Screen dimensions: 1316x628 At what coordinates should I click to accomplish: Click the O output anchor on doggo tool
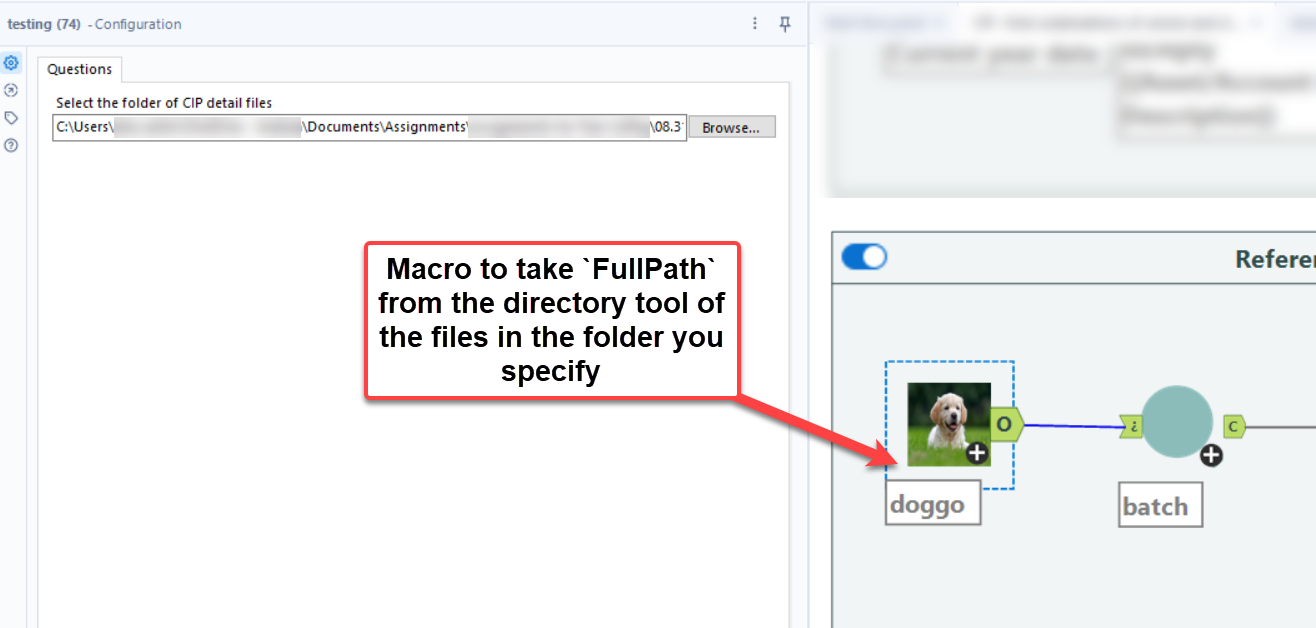(1005, 424)
